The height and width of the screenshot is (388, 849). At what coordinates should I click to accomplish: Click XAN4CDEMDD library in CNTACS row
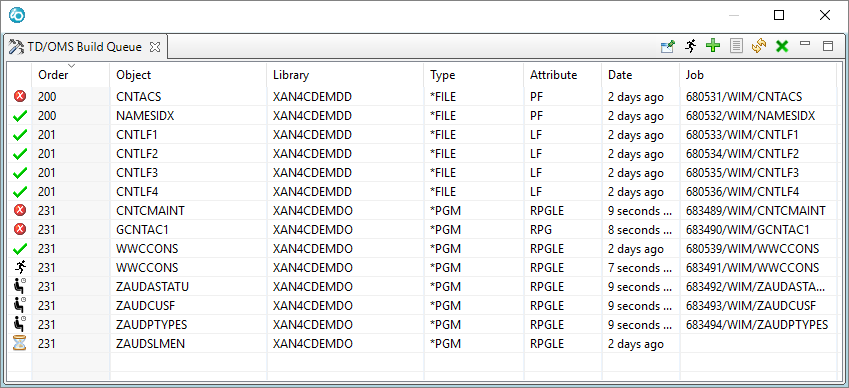[x=345, y=97]
